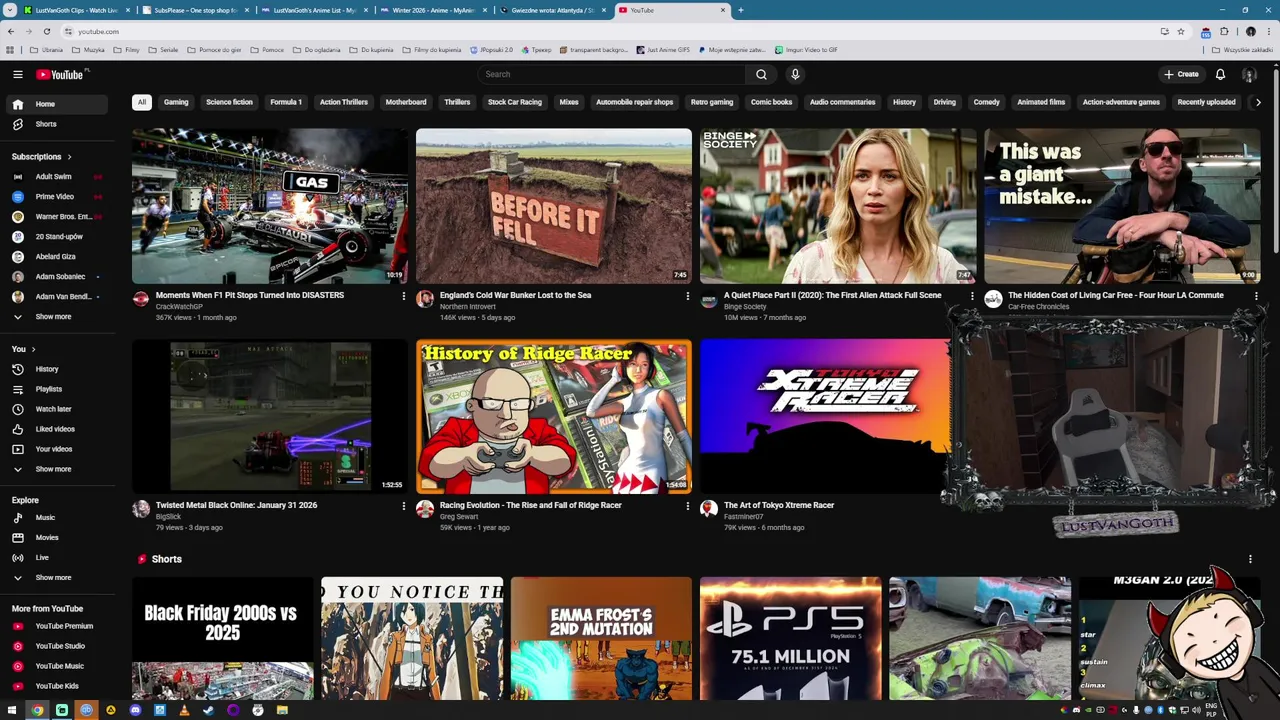Open Adult Swim subscription channel
The height and width of the screenshot is (720, 1280).
pos(59,177)
